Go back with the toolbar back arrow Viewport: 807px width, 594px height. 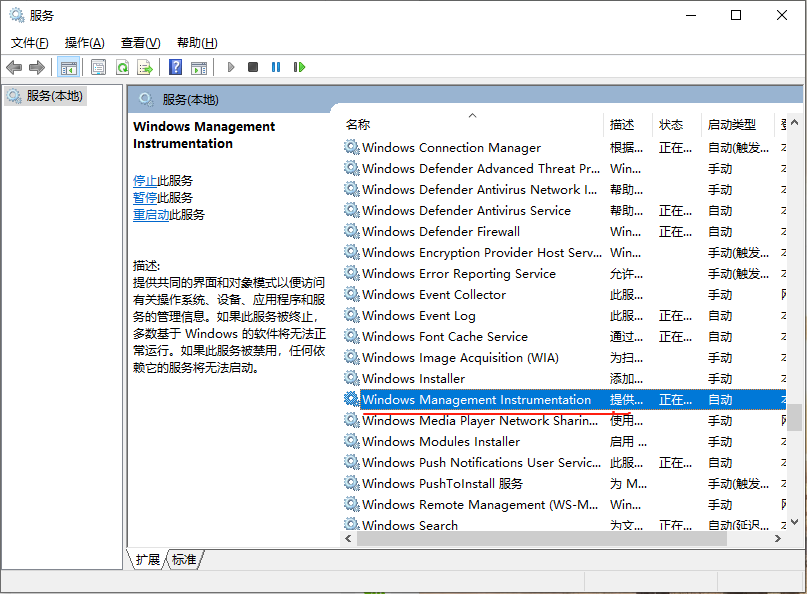point(14,67)
